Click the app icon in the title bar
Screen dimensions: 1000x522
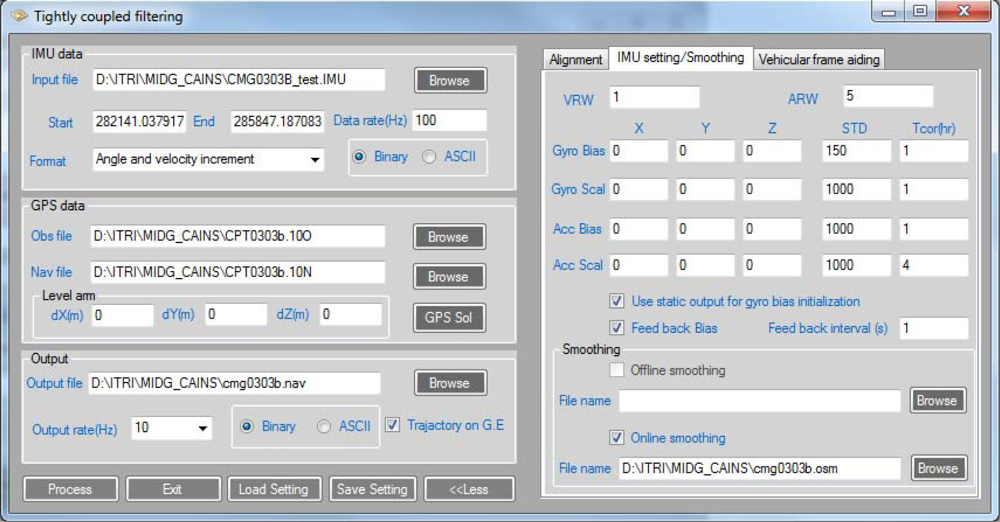pyautogui.click(x=19, y=16)
